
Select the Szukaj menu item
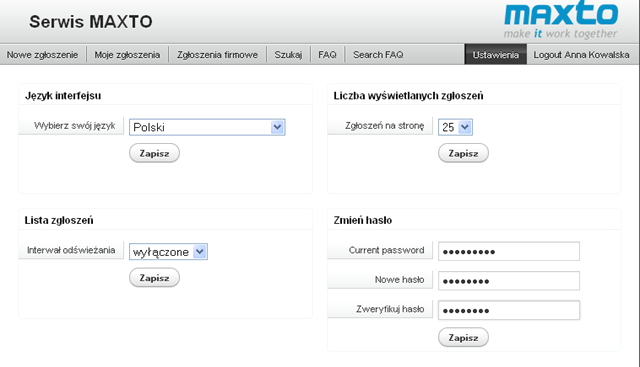[288, 55]
